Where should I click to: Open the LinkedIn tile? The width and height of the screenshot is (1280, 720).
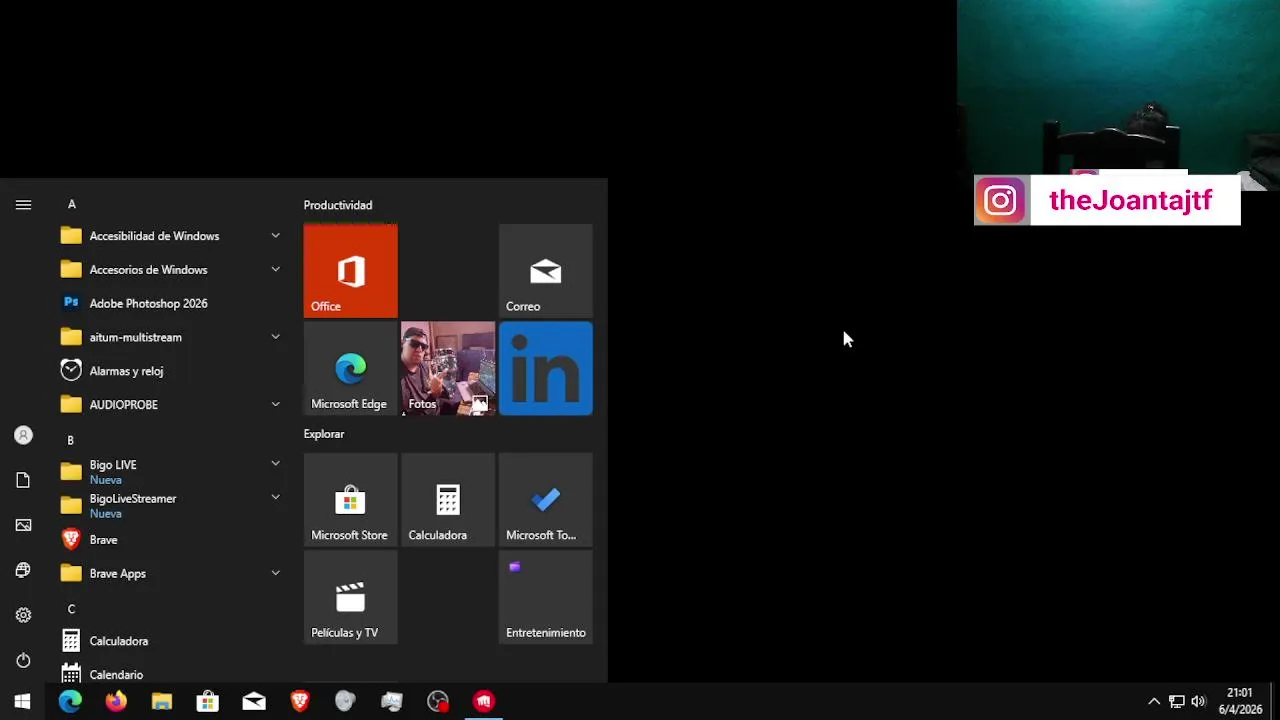coord(545,368)
